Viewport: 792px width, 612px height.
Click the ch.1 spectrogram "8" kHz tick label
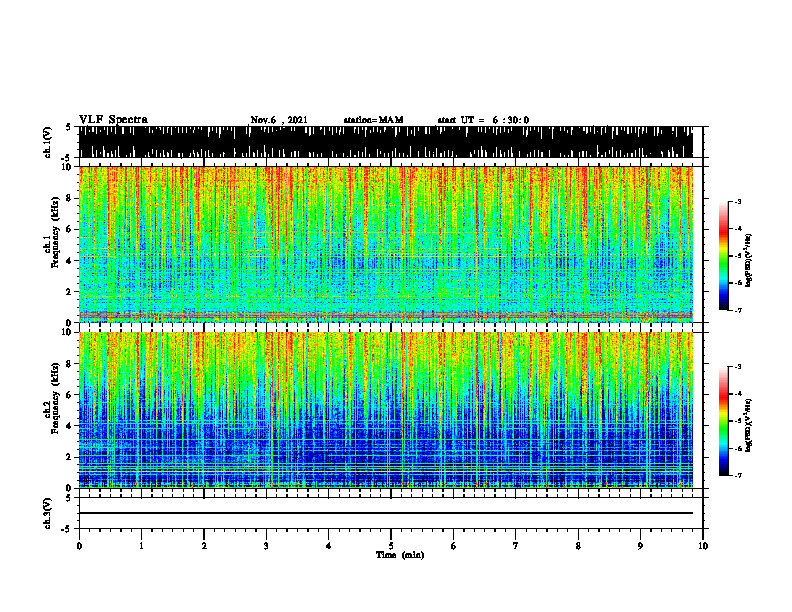click(69, 198)
